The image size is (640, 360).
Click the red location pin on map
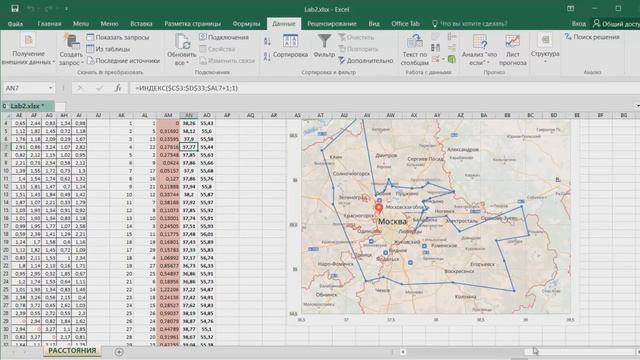click(x=379, y=209)
